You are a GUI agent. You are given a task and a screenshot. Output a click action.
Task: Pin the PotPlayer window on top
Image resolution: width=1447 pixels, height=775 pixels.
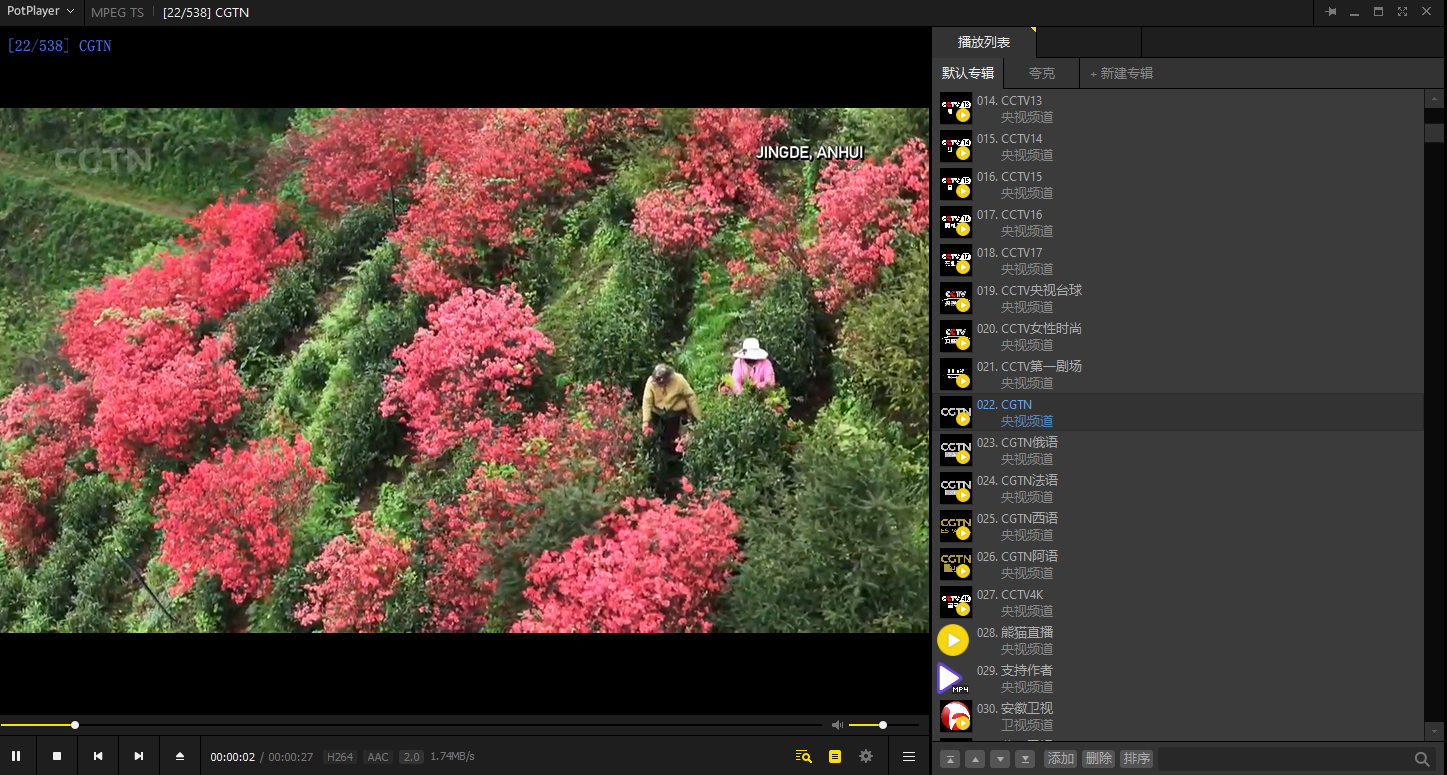point(1331,12)
